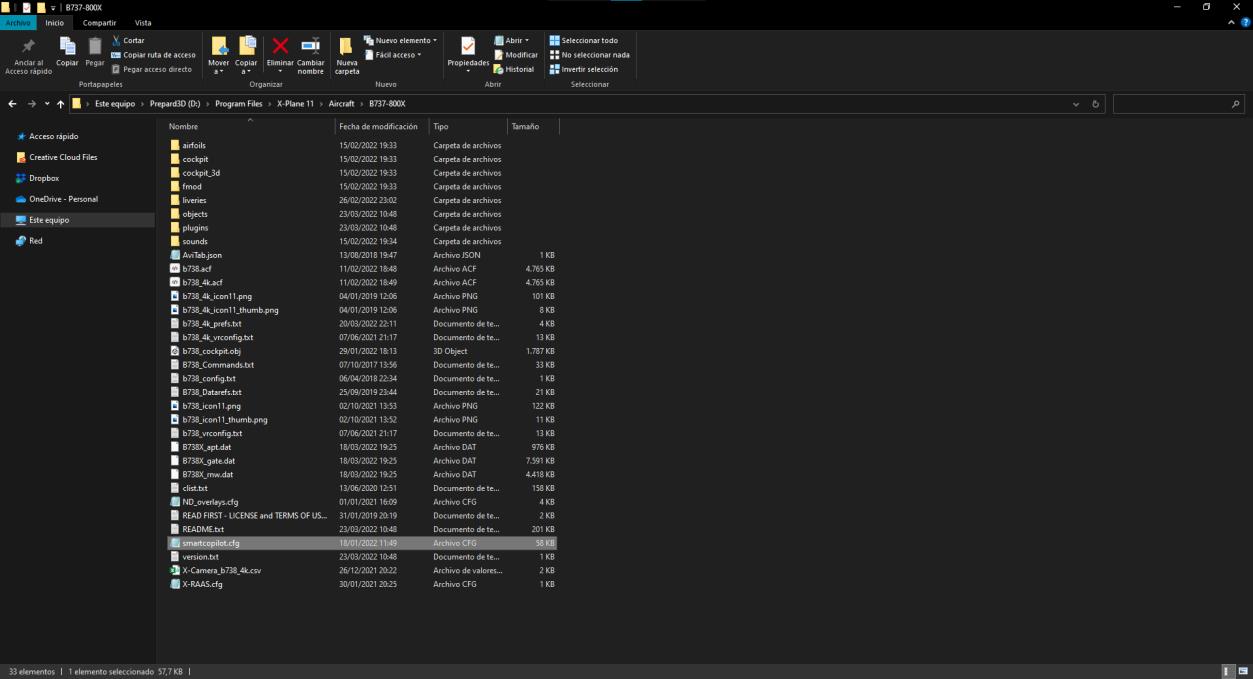The height and width of the screenshot is (679, 1253).
Task: Select Acceso rápido in the sidebar
Action: pyautogui.click(x=53, y=136)
